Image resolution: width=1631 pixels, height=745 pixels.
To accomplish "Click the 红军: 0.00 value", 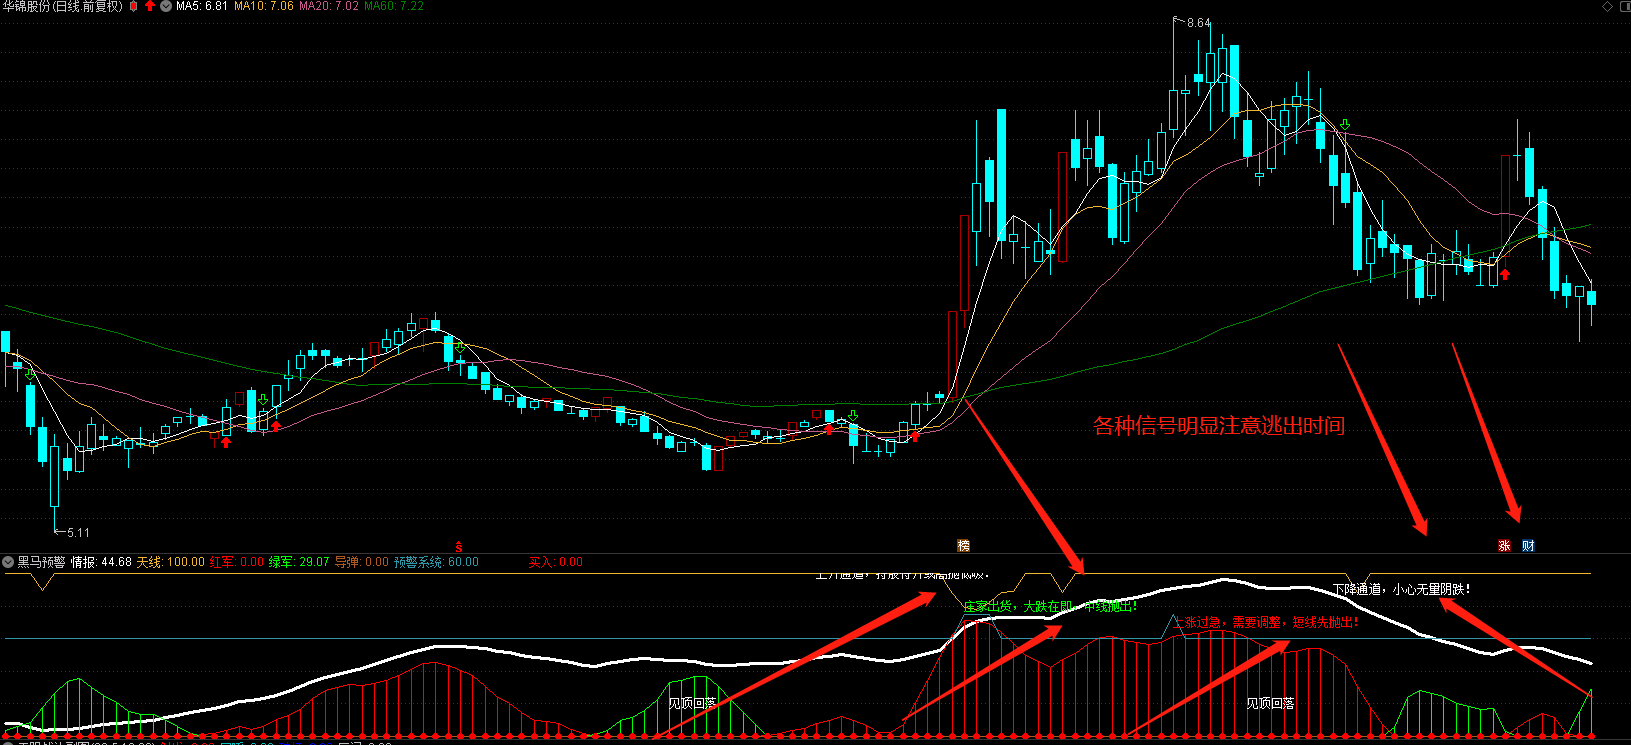I will [237, 562].
